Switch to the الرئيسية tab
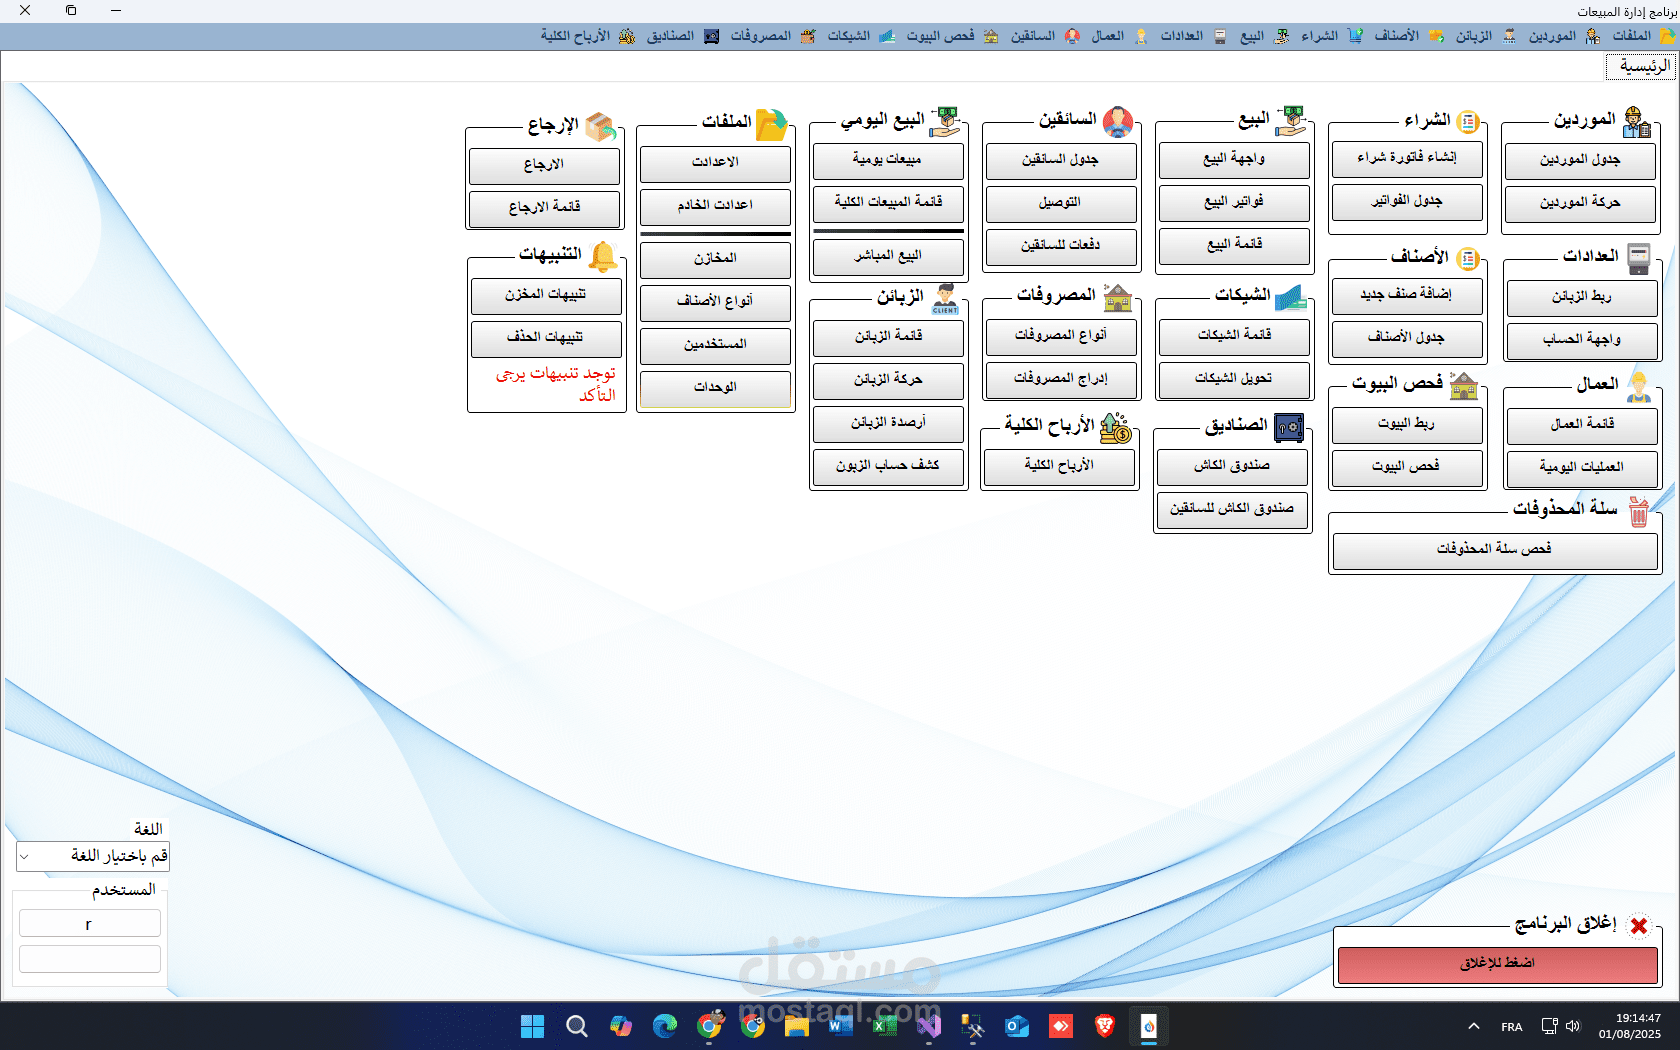The height and width of the screenshot is (1050, 1680). [1640, 65]
